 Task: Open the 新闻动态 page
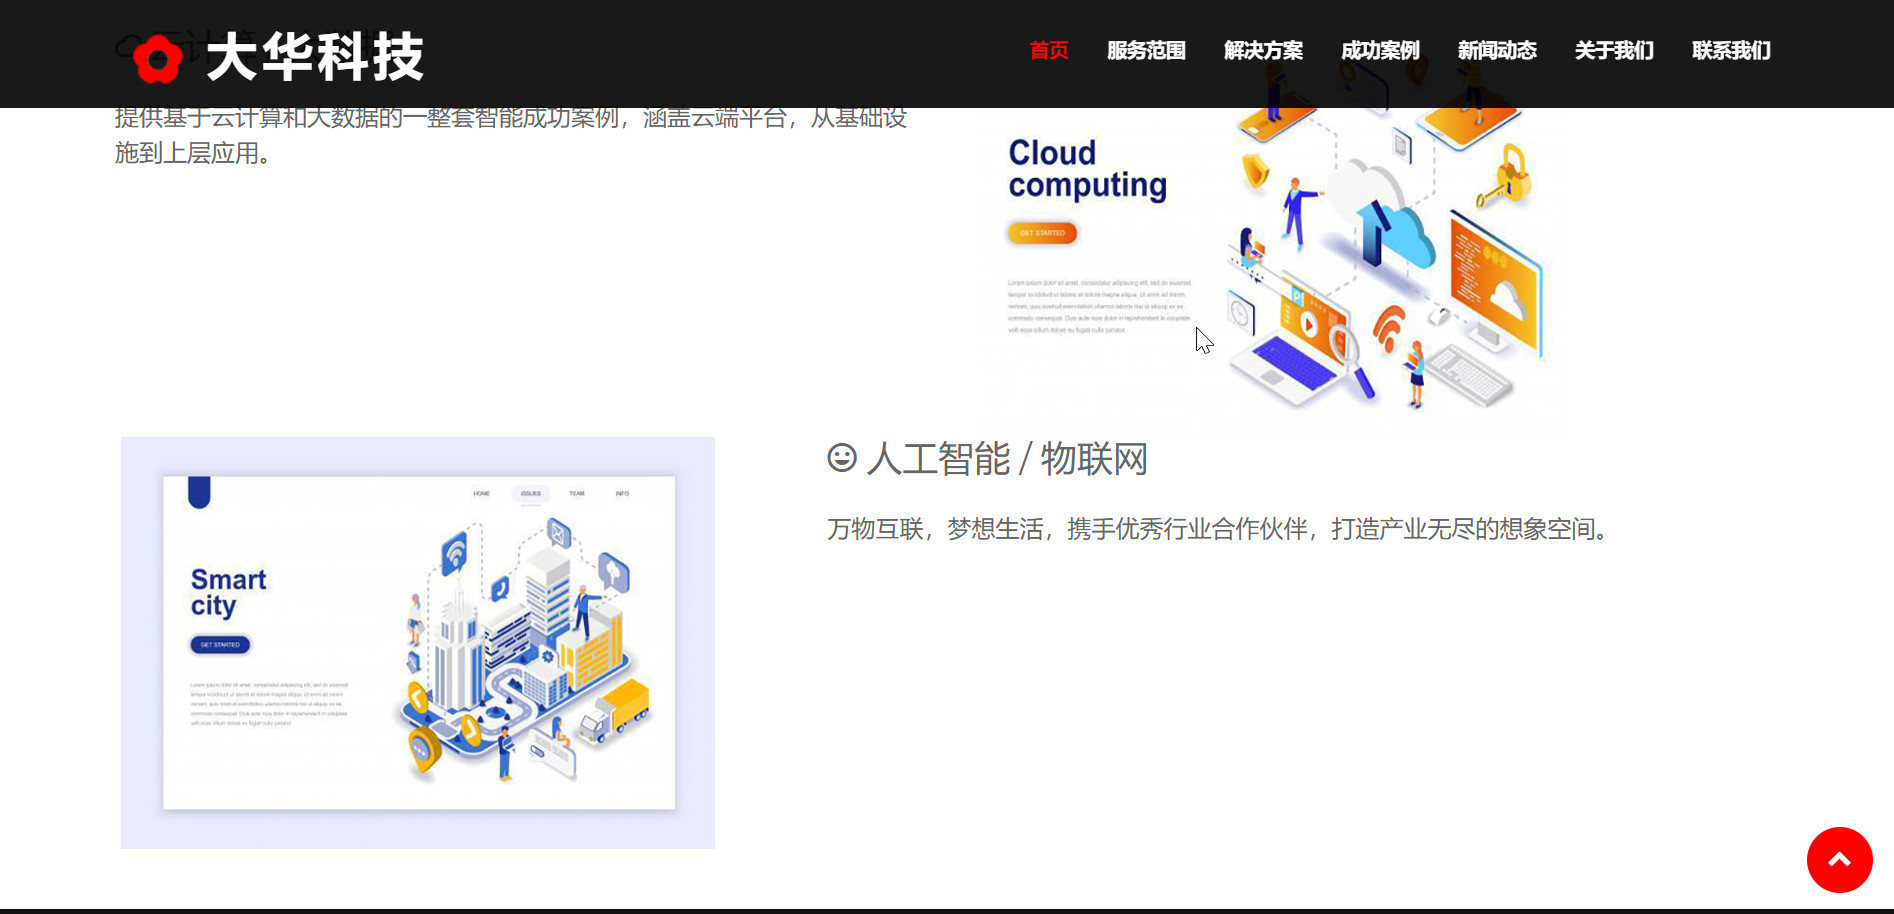click(1497, 50)
